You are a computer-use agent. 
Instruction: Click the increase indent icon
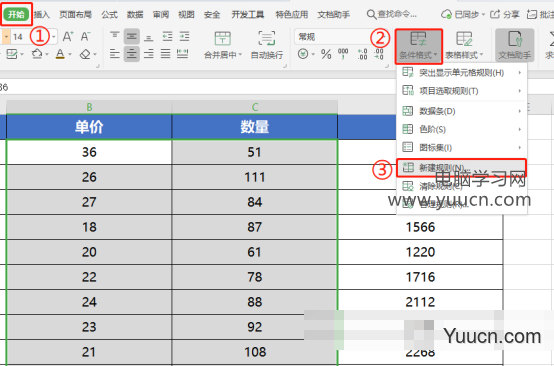click(x=184, y=36)
